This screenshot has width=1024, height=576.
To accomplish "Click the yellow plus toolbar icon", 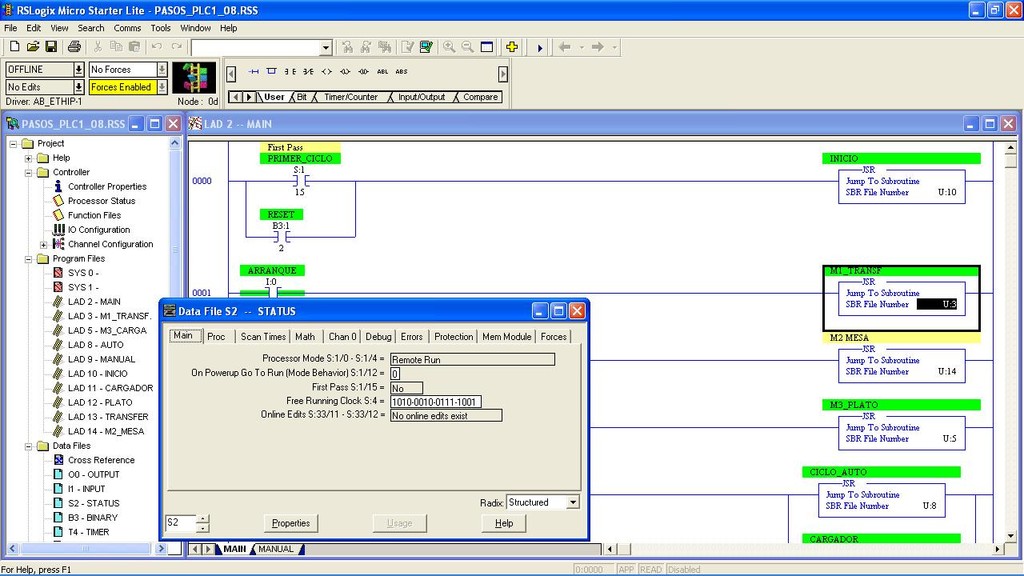I will [512, 47].
